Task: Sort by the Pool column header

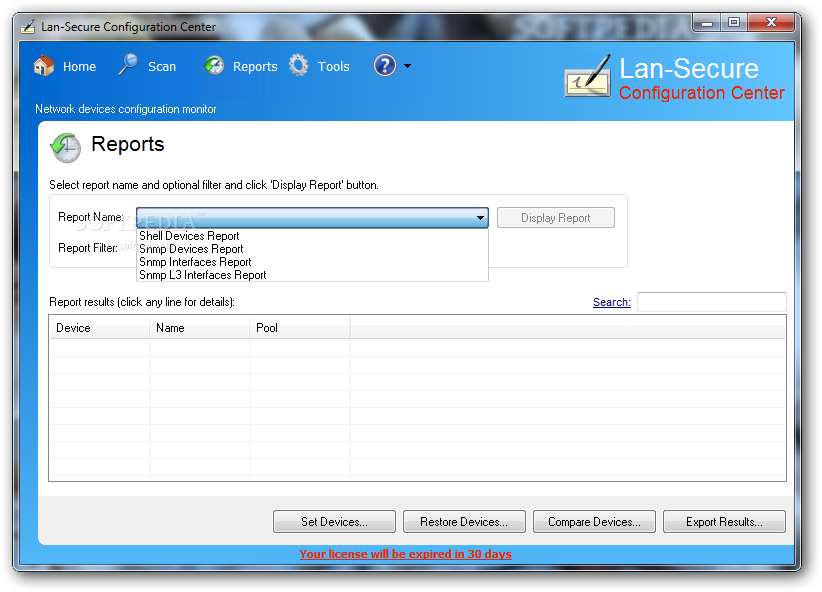Action: (300, 328)
